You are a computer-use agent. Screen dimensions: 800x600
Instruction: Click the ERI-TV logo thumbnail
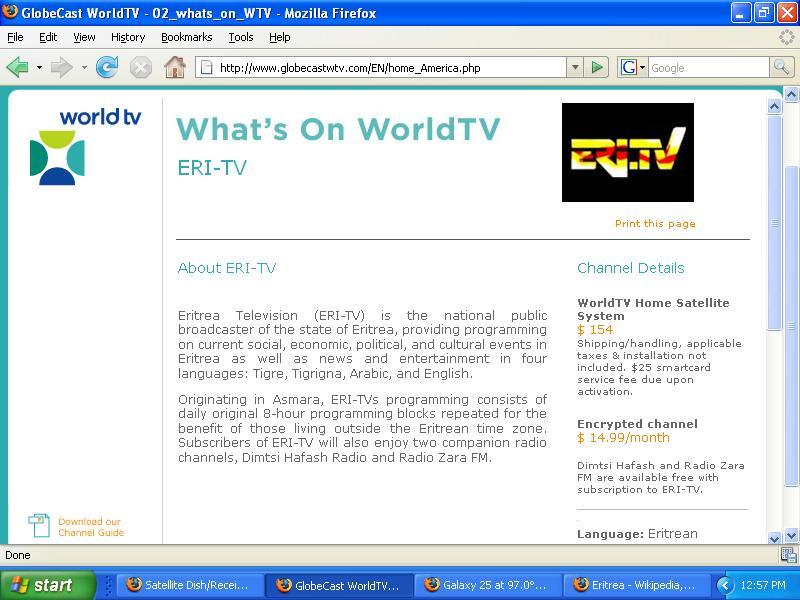tap(628, 152)
